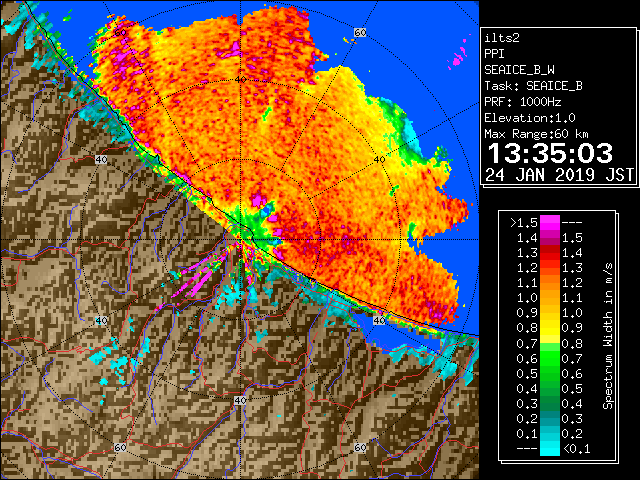Select the "PPI" scan type label
640x480 pixels.
point(494,54)
